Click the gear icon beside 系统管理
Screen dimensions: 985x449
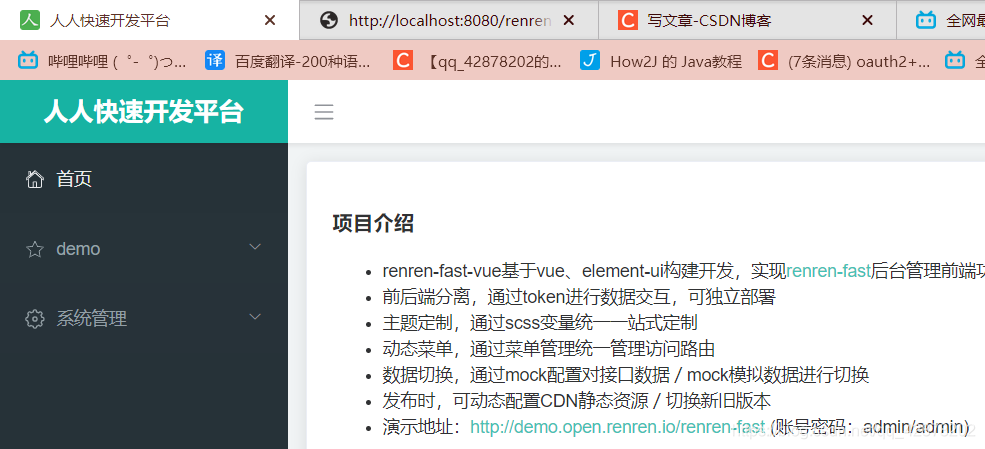click(x=35, y=319)
